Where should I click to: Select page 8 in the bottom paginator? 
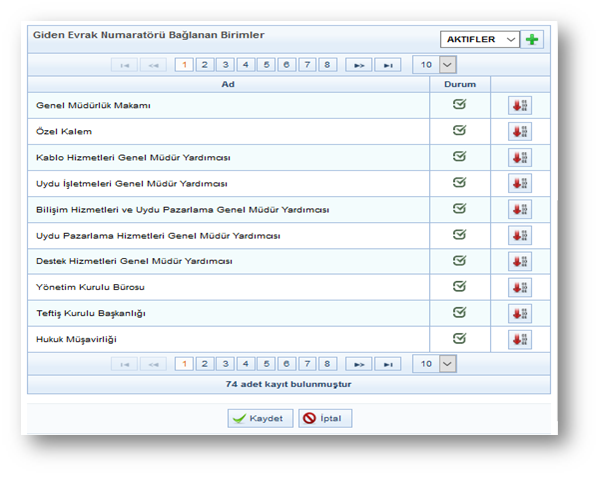pos(329,364)
